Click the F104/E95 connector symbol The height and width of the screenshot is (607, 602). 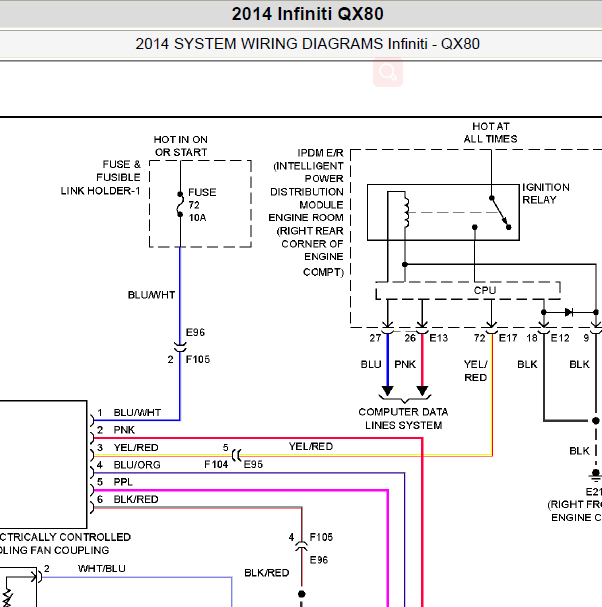237,455
